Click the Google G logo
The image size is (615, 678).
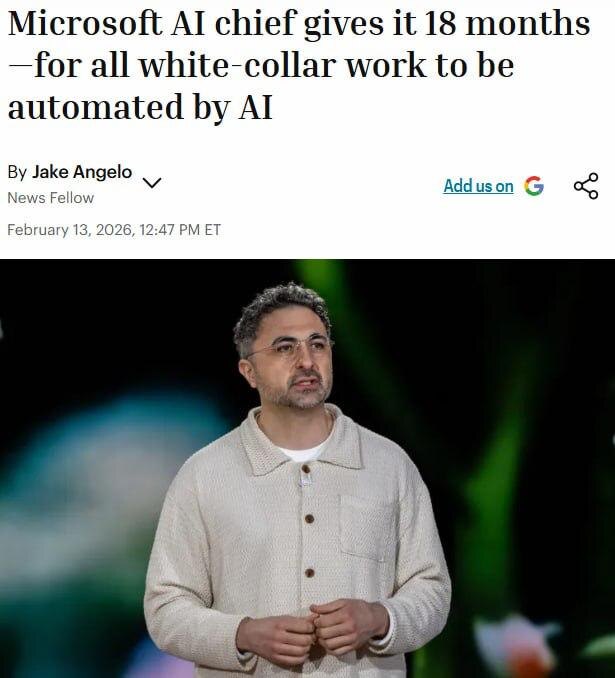click(x=534, y=186)
